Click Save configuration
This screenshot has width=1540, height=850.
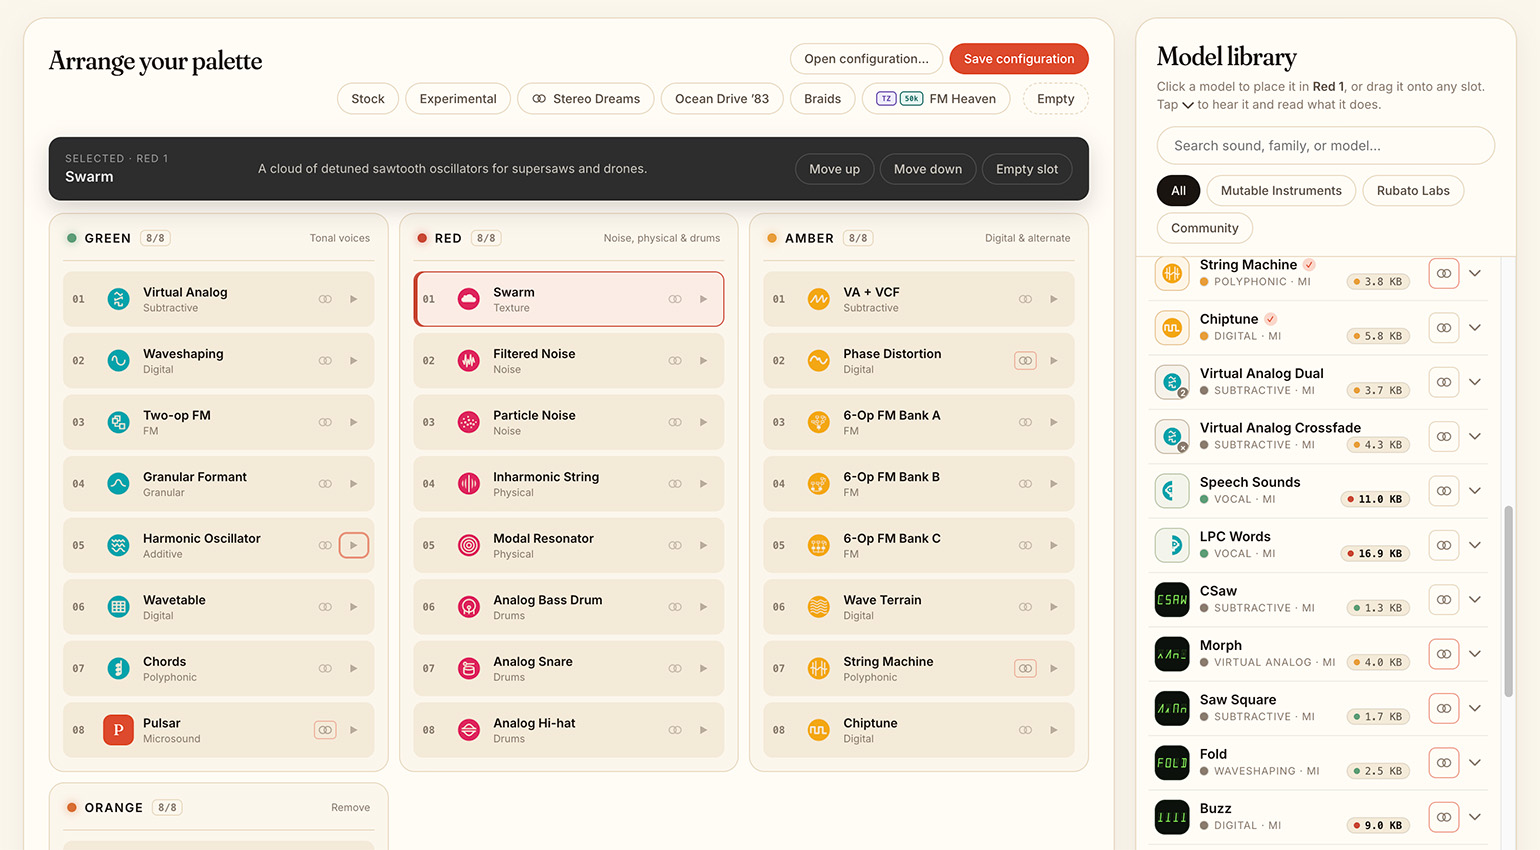point(1019,59)
